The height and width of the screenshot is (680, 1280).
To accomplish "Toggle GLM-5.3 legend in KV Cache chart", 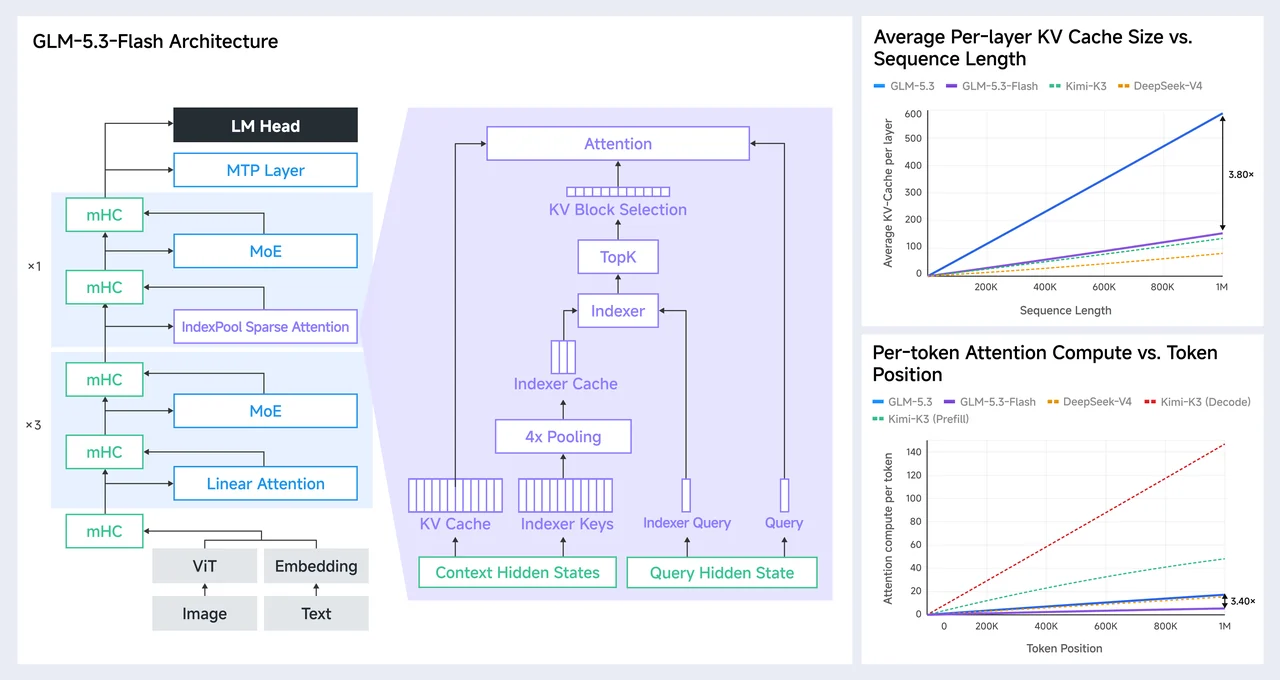I will (904, 86).
